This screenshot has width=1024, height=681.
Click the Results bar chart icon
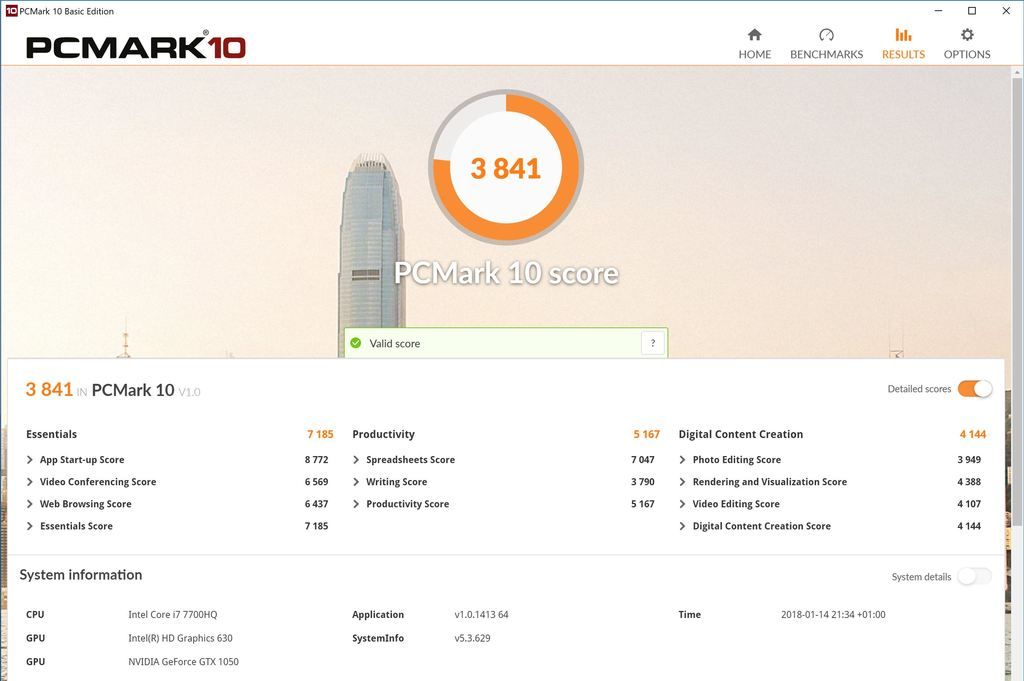click(x=903, y=35)
